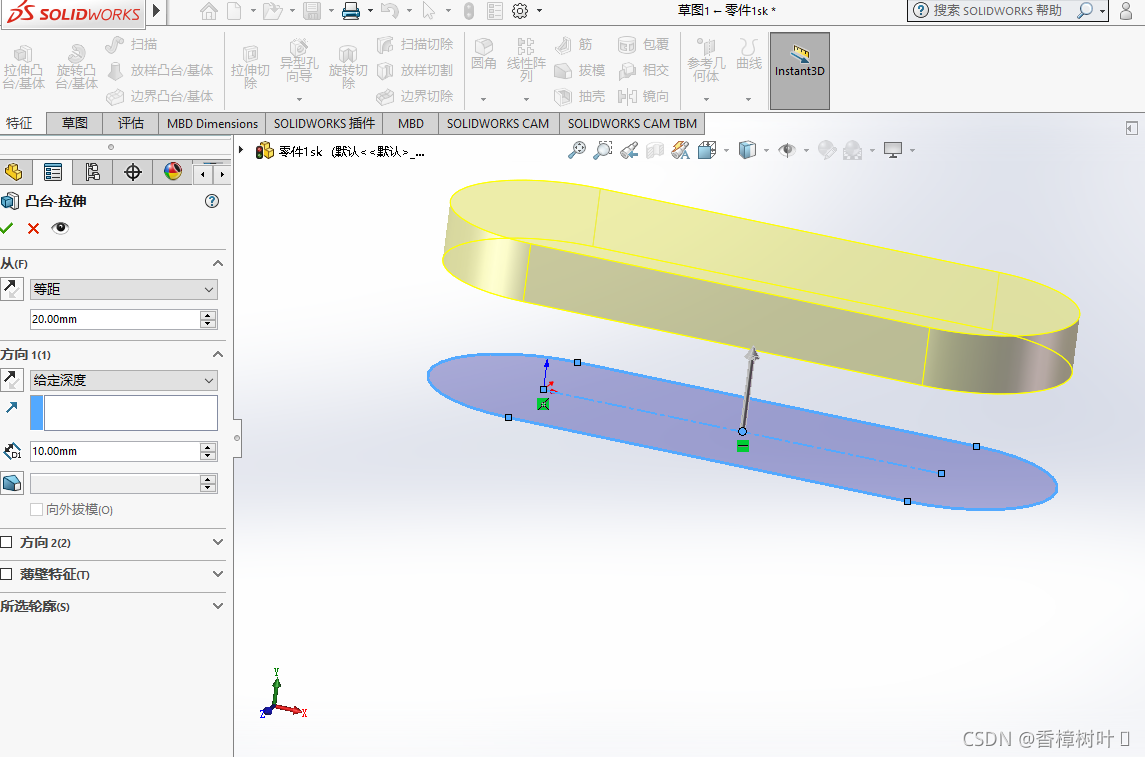Click the Zoom to Area magnifier icon

602,150
